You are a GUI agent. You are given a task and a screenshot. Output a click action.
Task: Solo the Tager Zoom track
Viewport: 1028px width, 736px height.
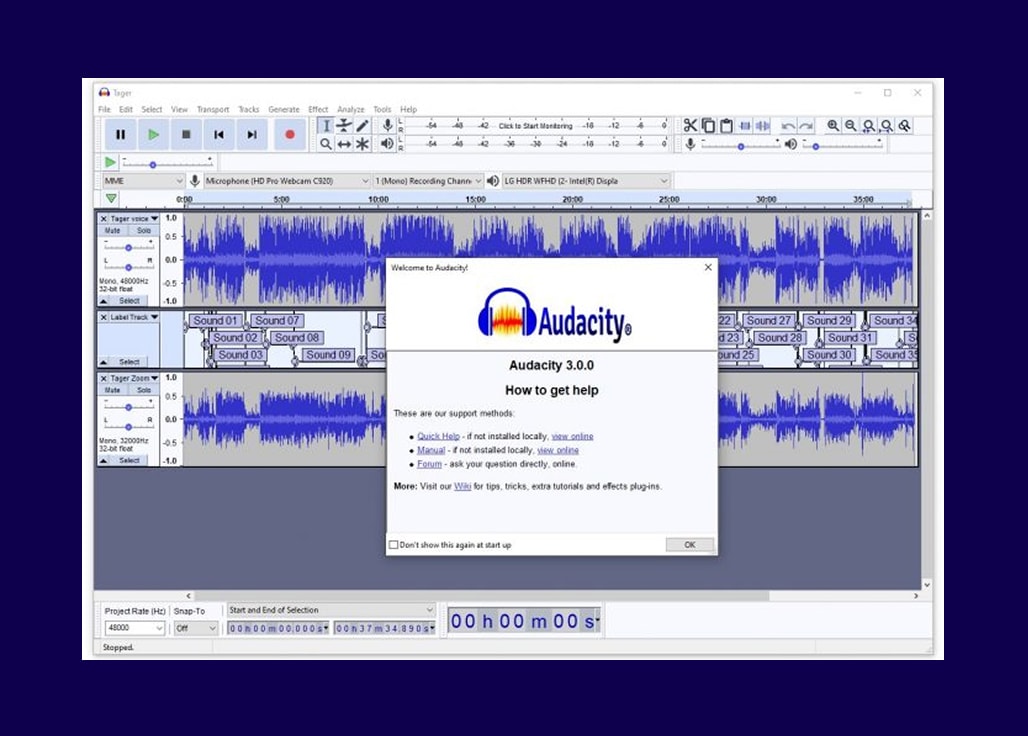tap(144, 390)
